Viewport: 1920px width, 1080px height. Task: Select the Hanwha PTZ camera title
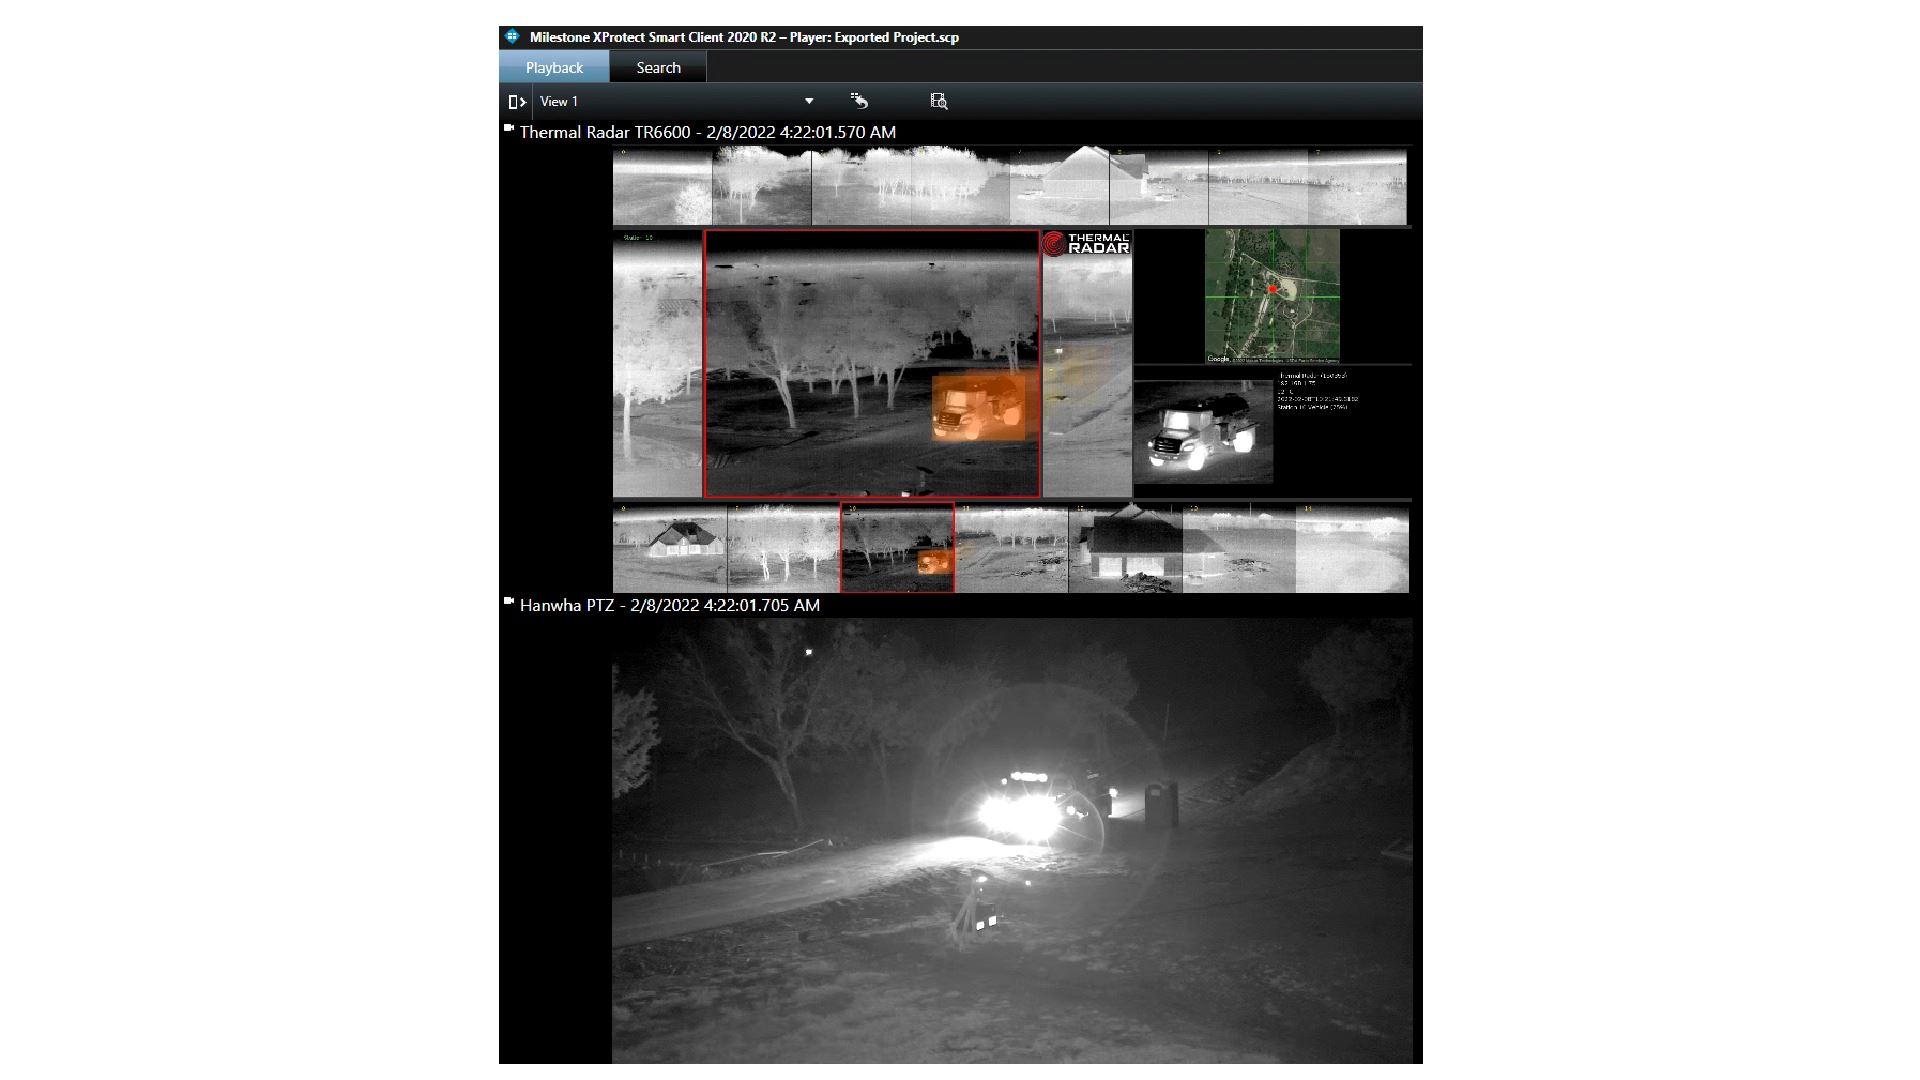pyautogui.click(x=669, y=605)
